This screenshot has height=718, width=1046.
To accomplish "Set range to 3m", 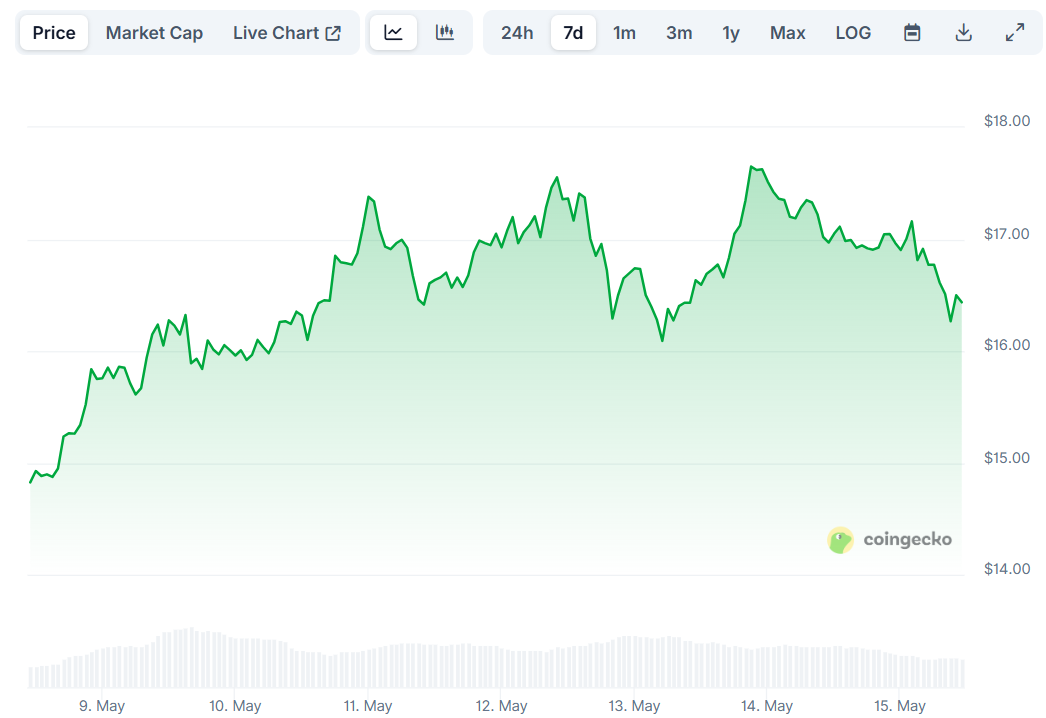I will click(x=679, y=33).
